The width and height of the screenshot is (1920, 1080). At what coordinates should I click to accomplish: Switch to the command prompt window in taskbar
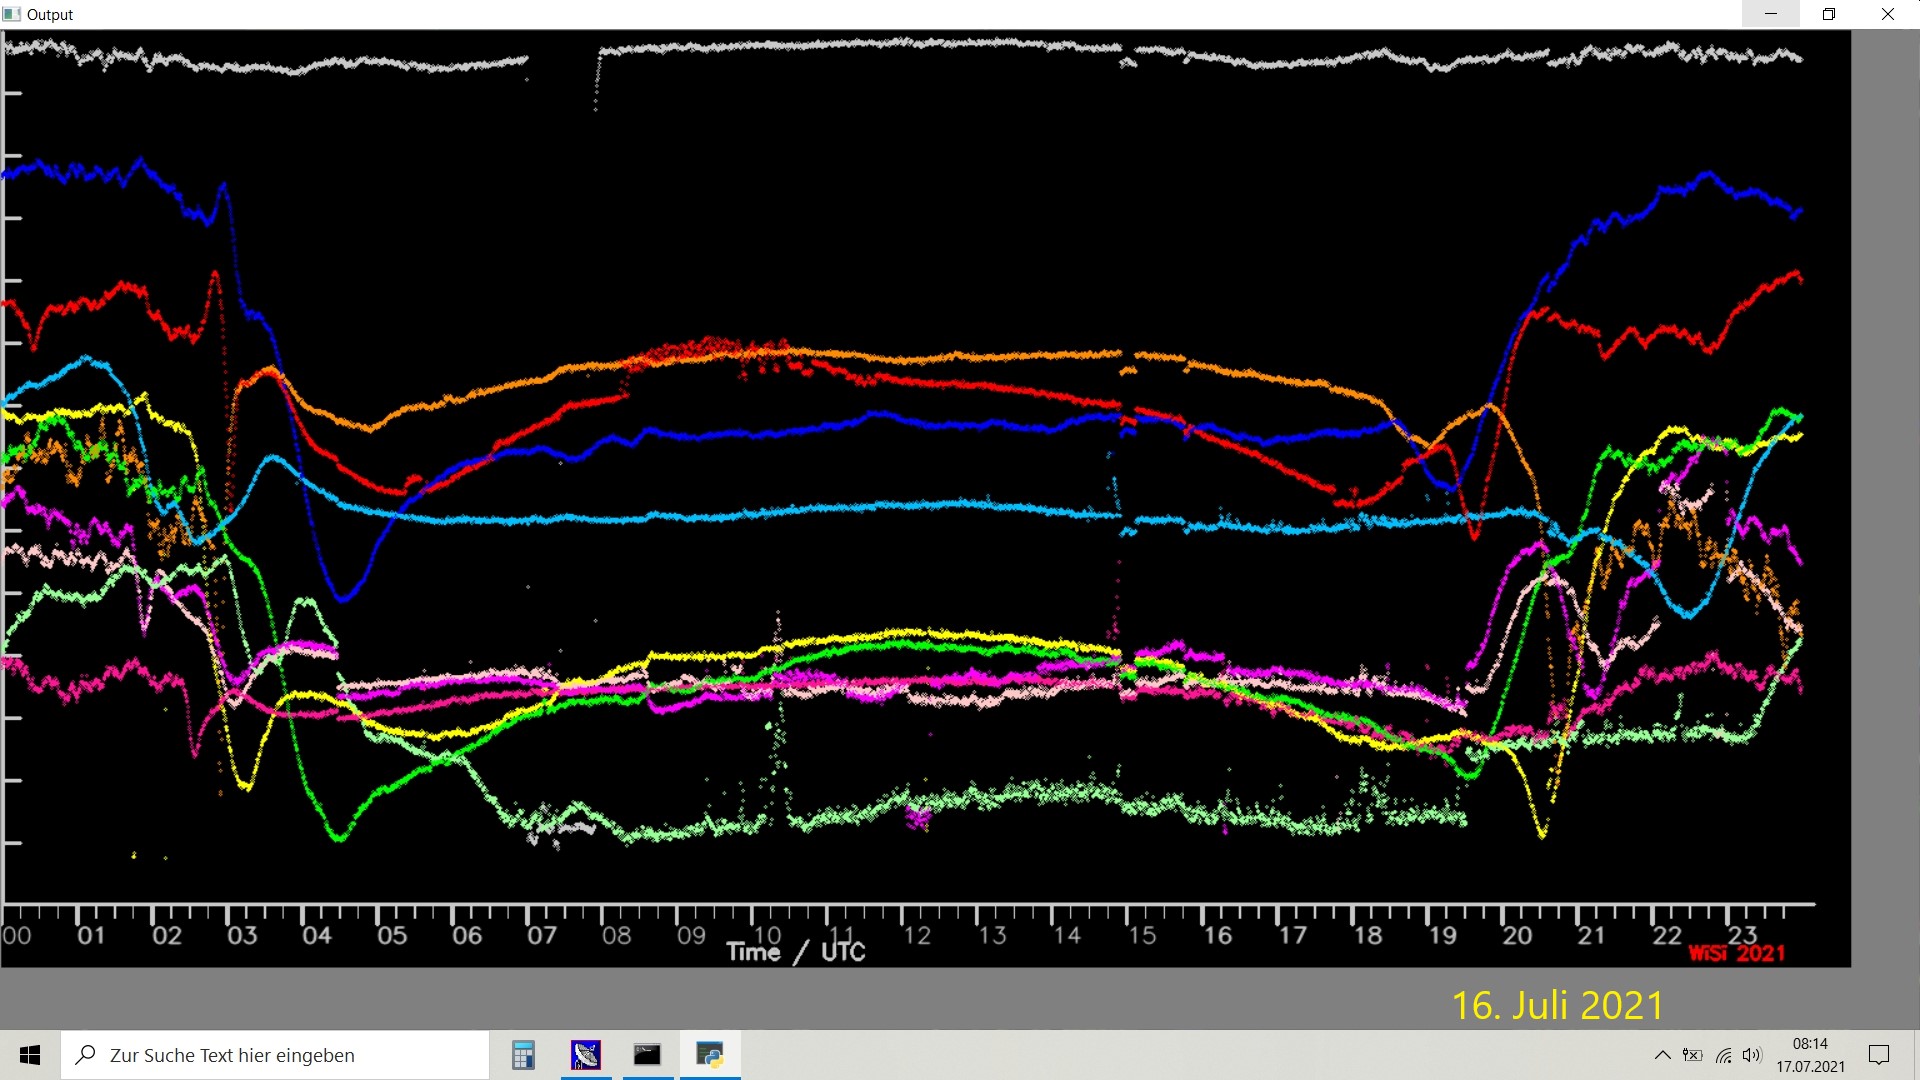click(648, 1055)
